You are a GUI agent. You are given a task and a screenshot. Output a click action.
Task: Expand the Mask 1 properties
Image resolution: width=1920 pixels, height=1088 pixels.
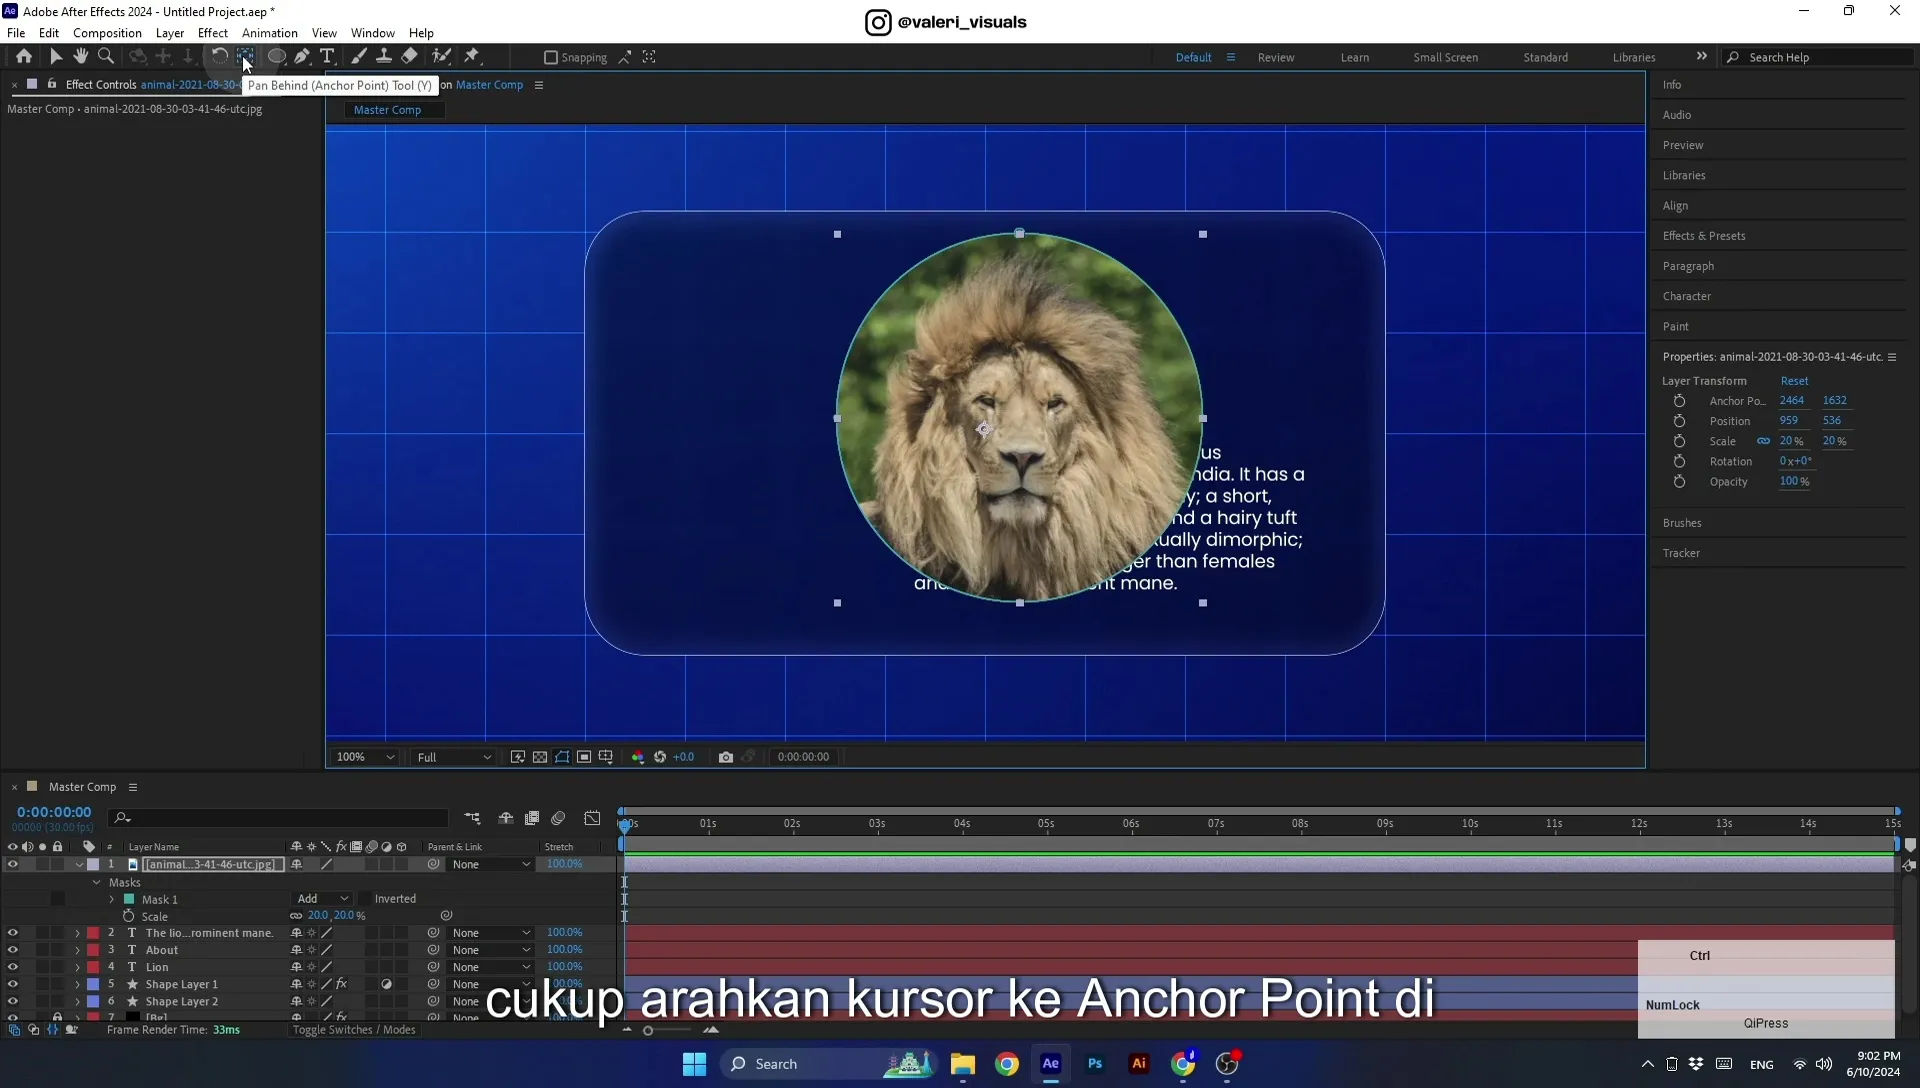pyautogui.click(x=112, y=900)
